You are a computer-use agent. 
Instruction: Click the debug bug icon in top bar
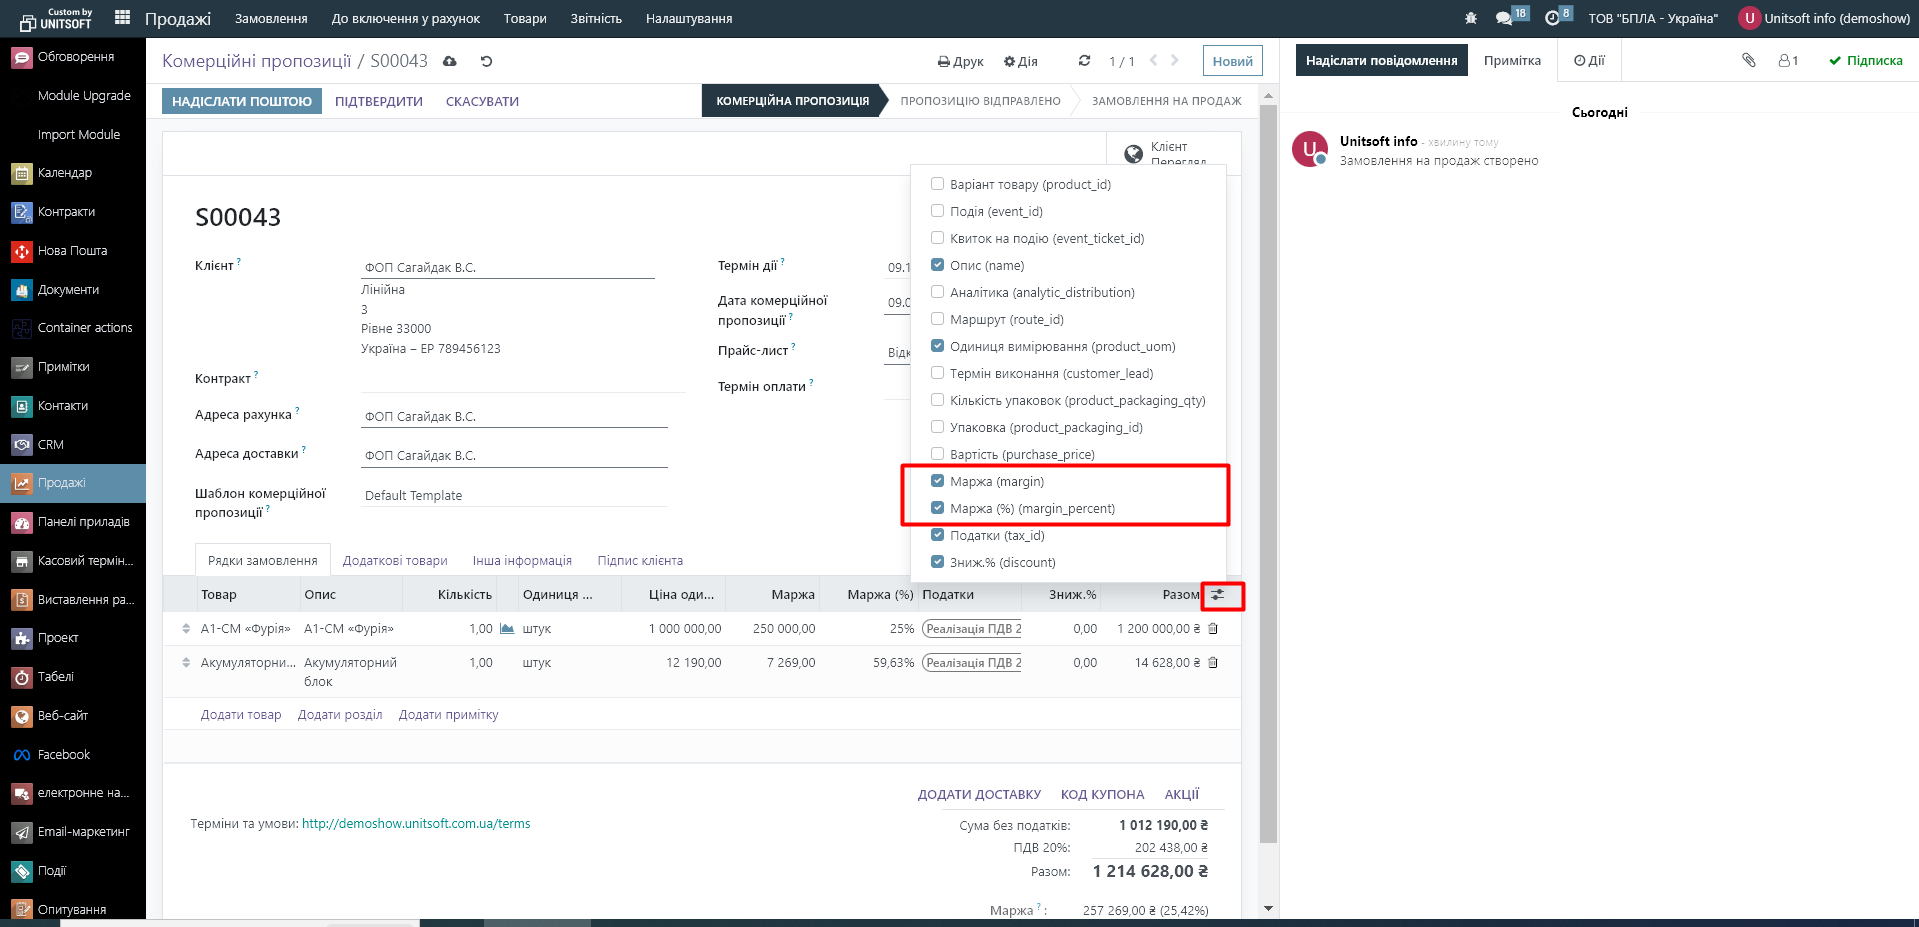pos(1470,18)
